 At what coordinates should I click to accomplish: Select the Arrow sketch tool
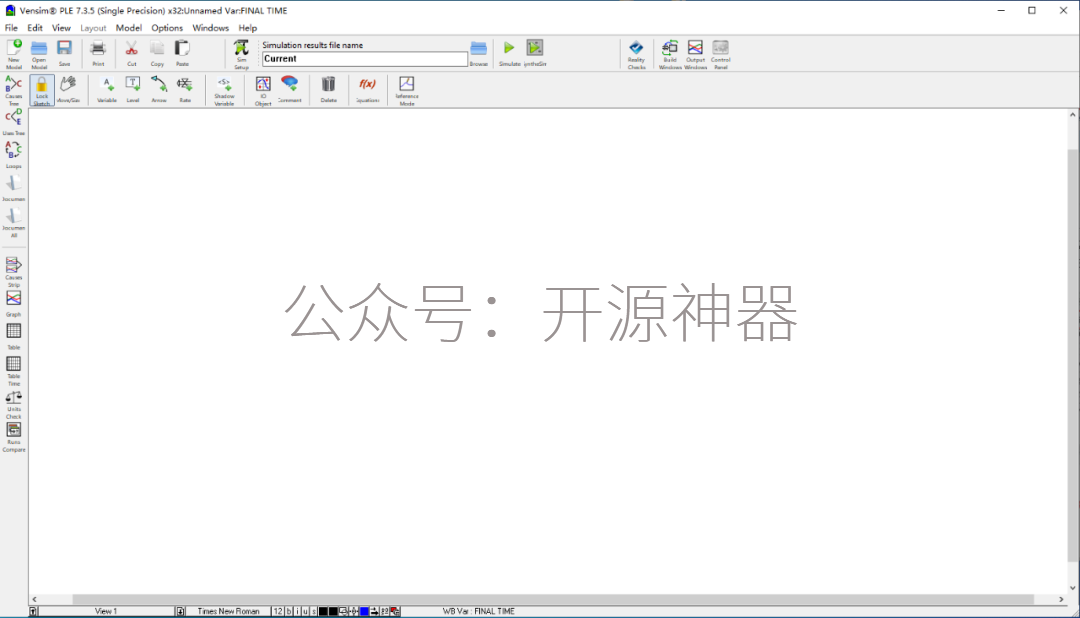point(159,90)
